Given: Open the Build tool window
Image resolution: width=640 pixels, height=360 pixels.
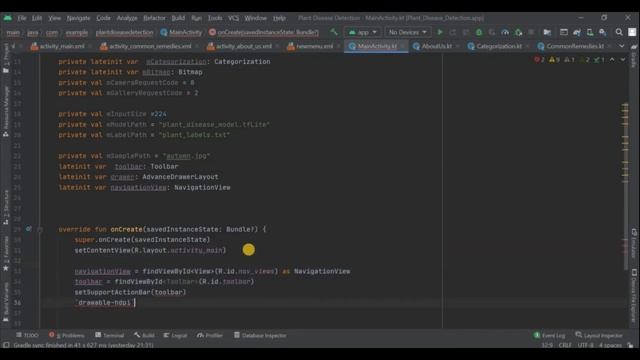Looking at the screenshot, I should click(x=144, y=335).
